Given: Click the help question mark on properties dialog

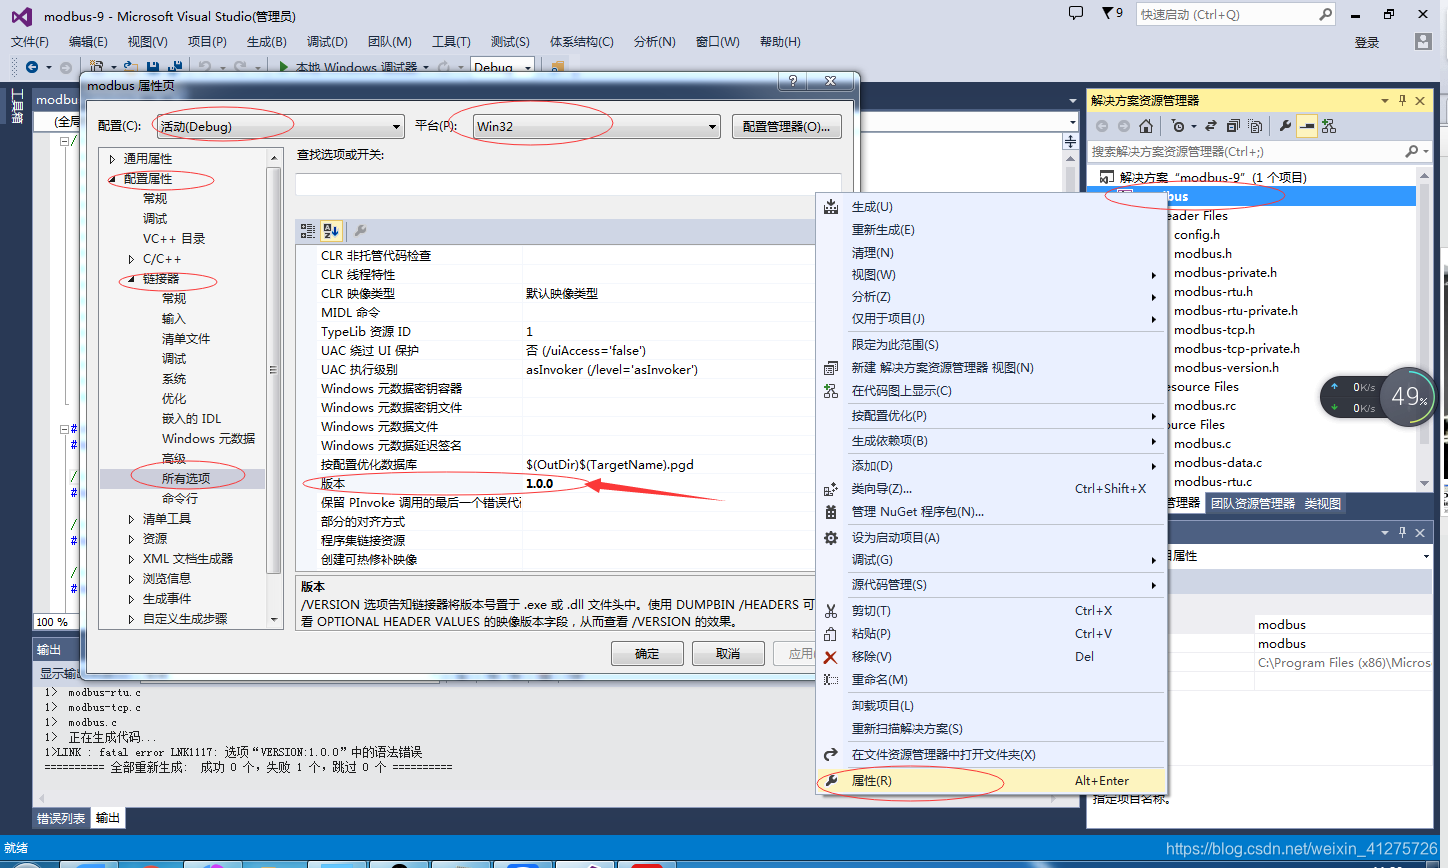Looking at the screenshot, I should pos(793,81).
